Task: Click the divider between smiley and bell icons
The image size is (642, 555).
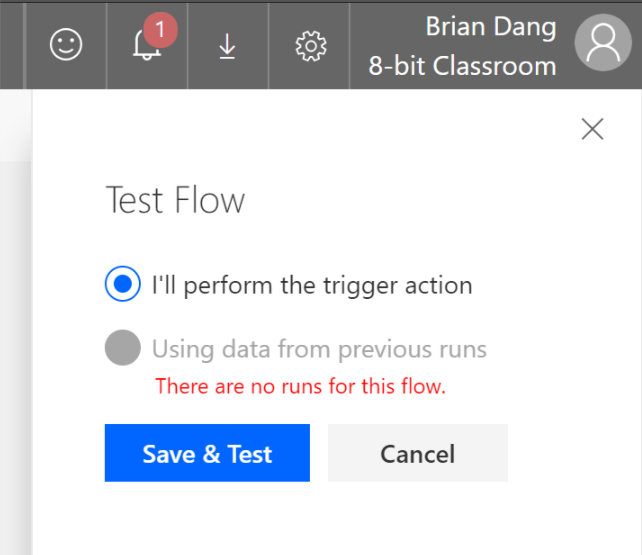Action: click(x=106, y=45)
